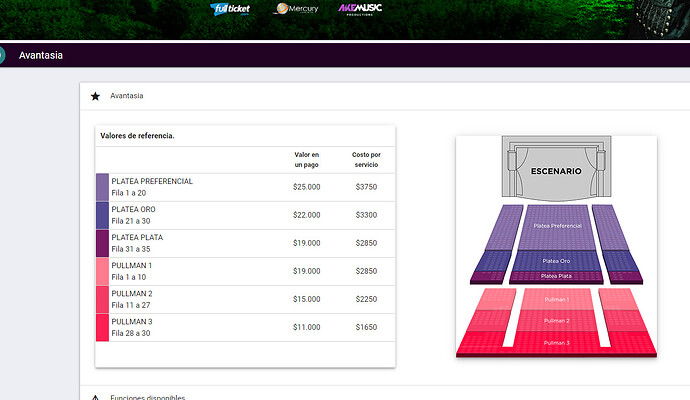
Task: Click the Platea Preferencial purple color swatch
Action: click(x=102, y=187)
